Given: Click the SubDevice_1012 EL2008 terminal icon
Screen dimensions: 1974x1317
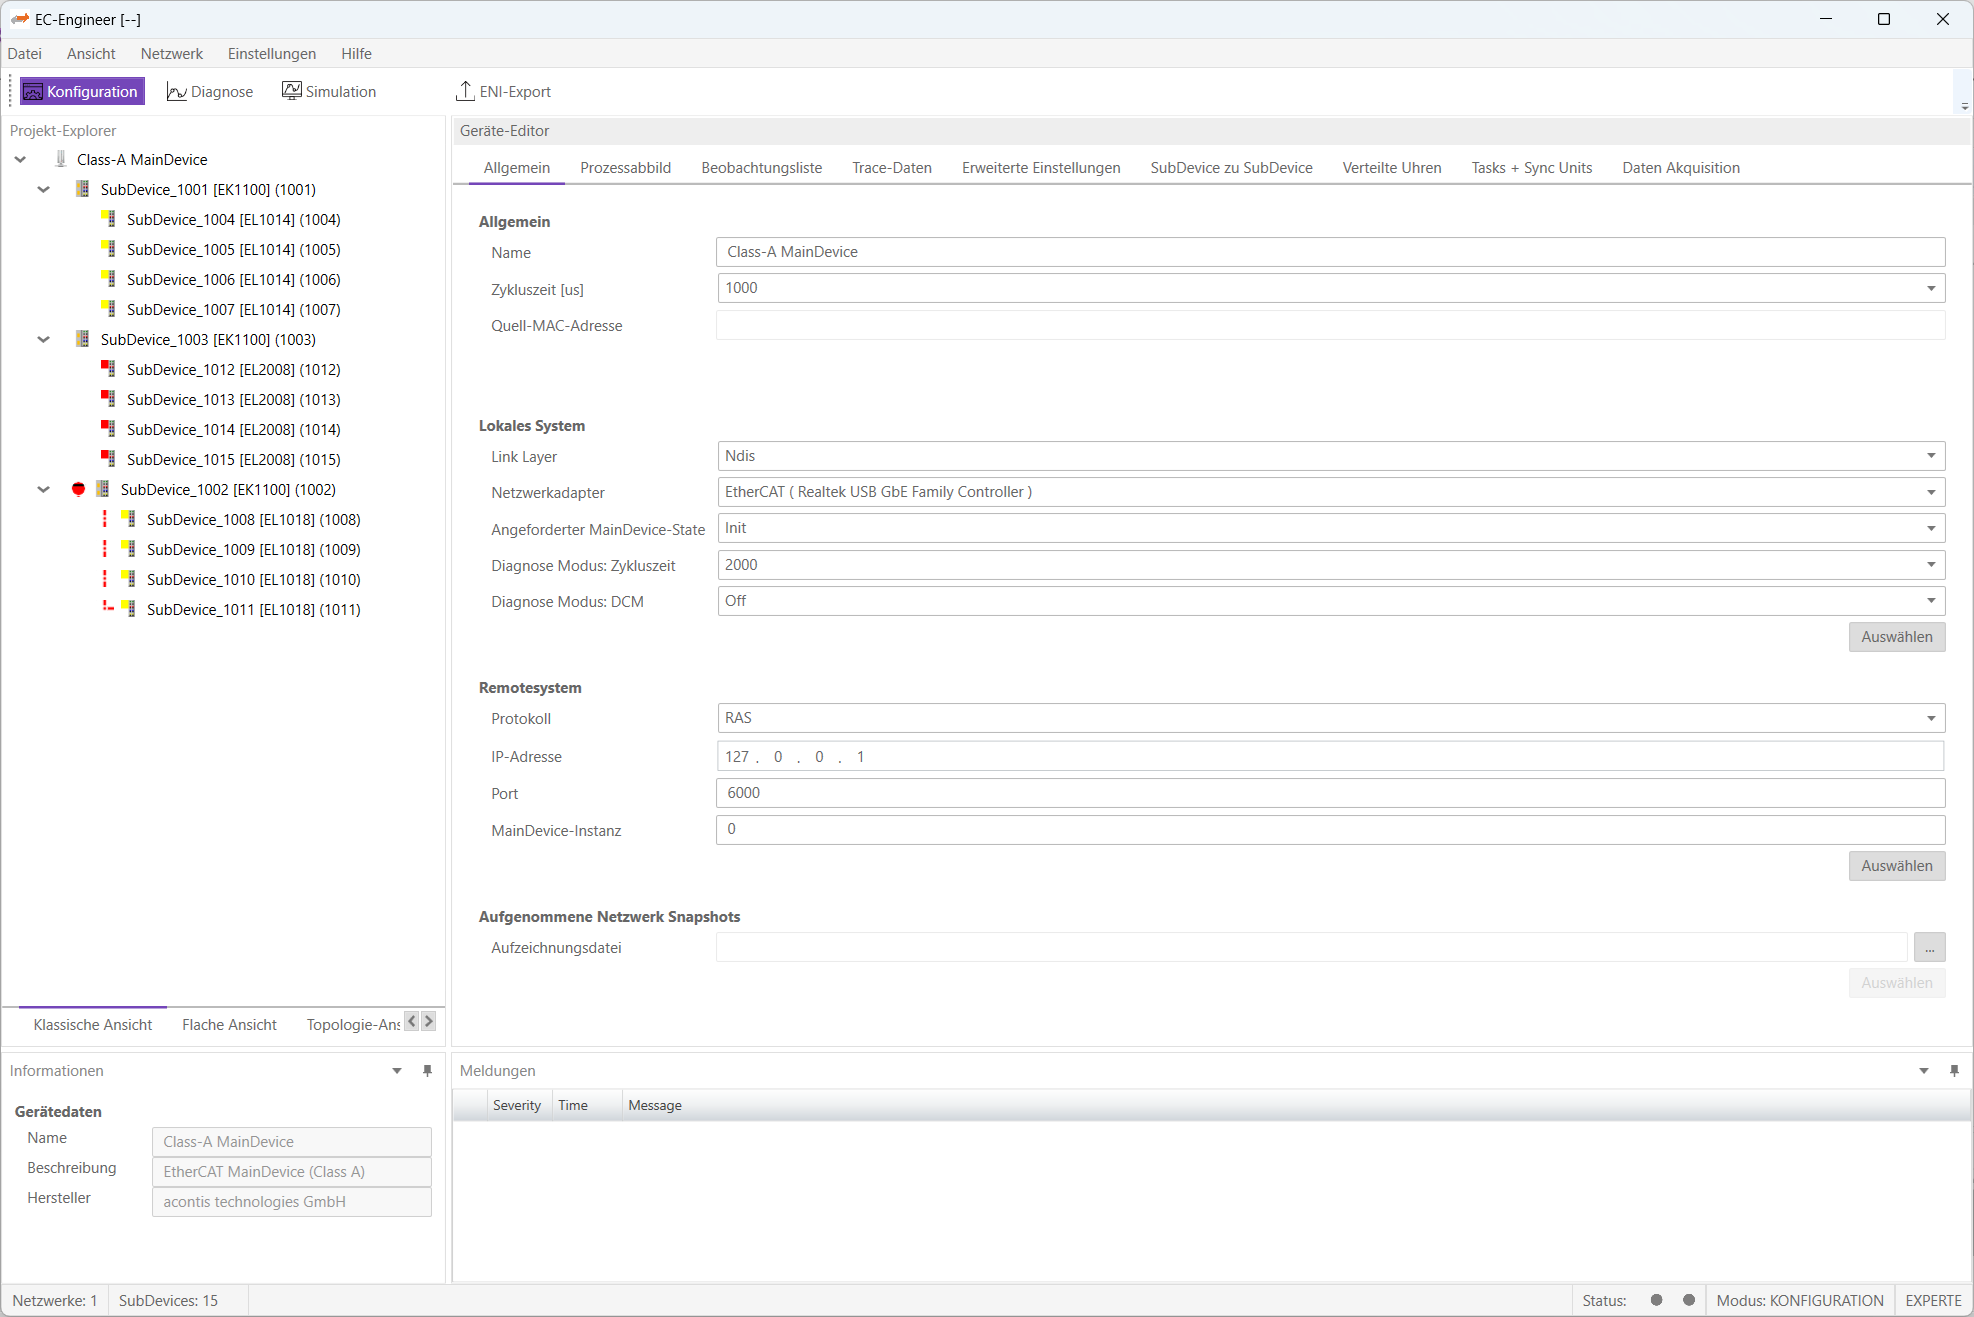Looking at the screenshot, I should pos(108,369).
